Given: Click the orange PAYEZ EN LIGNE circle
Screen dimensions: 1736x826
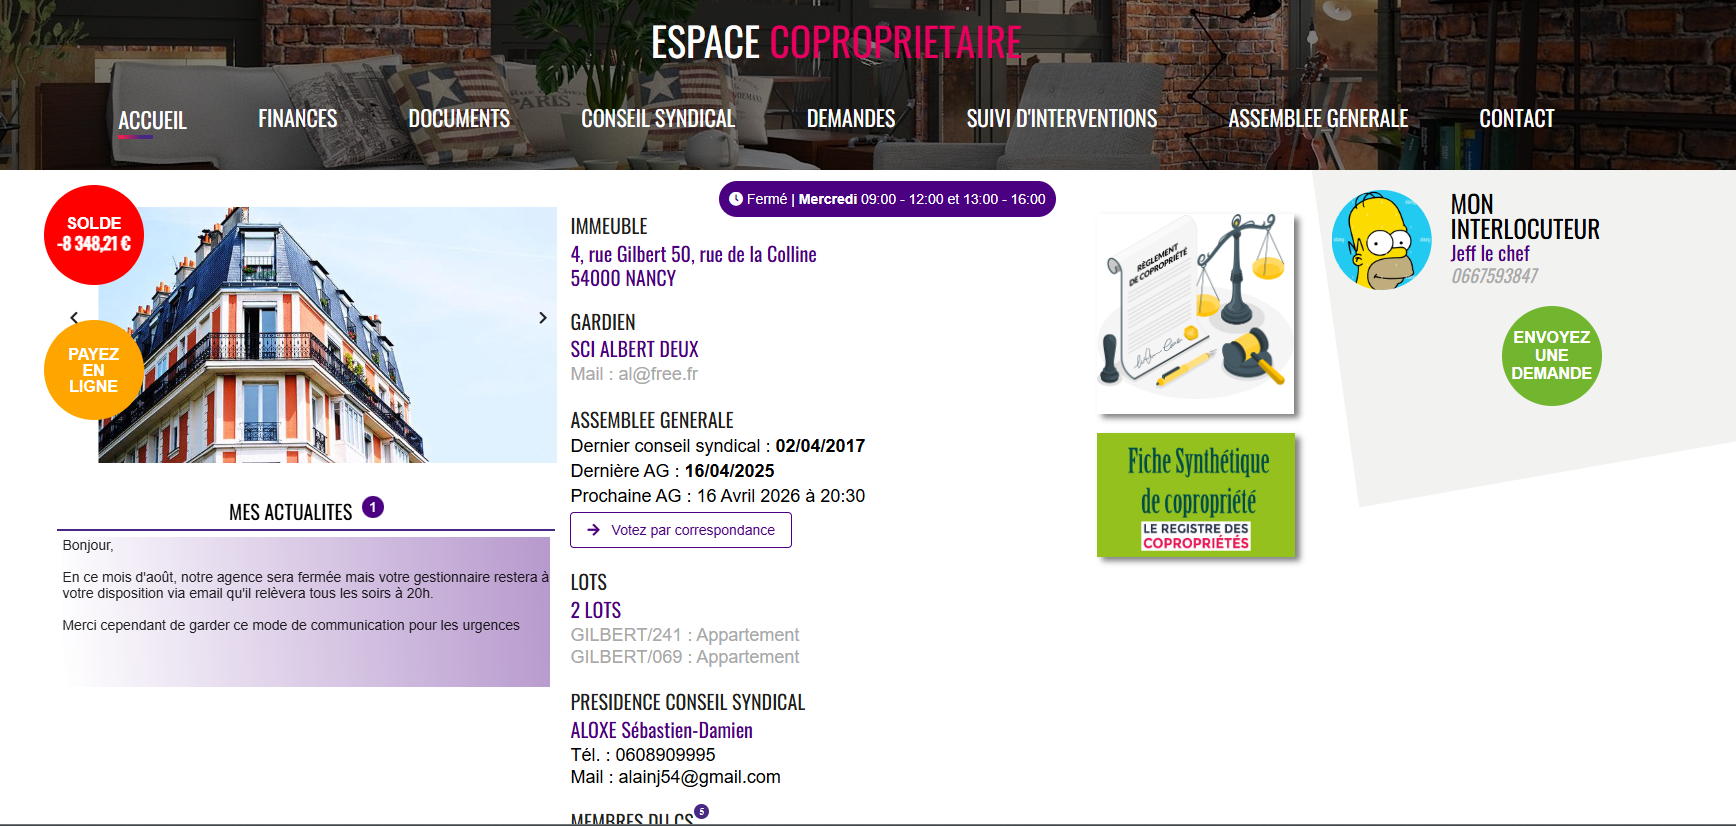Looking at the screenshot, I should click(x=93, y=370).
